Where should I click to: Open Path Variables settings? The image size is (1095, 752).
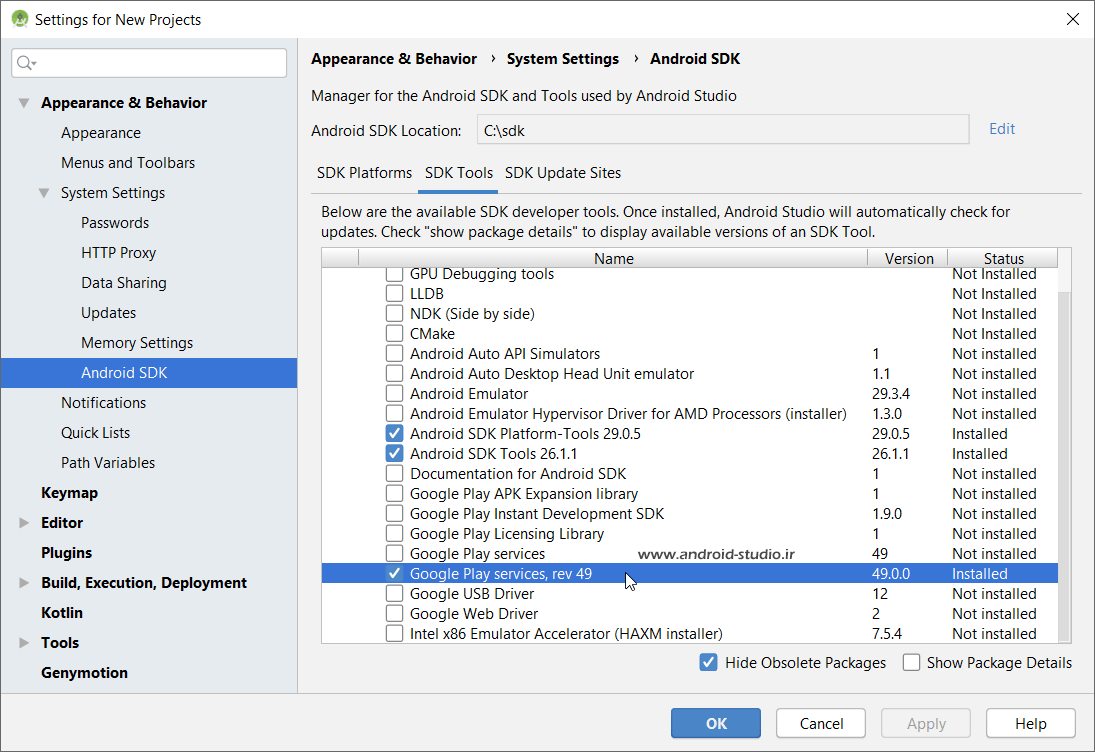point(108,464)
